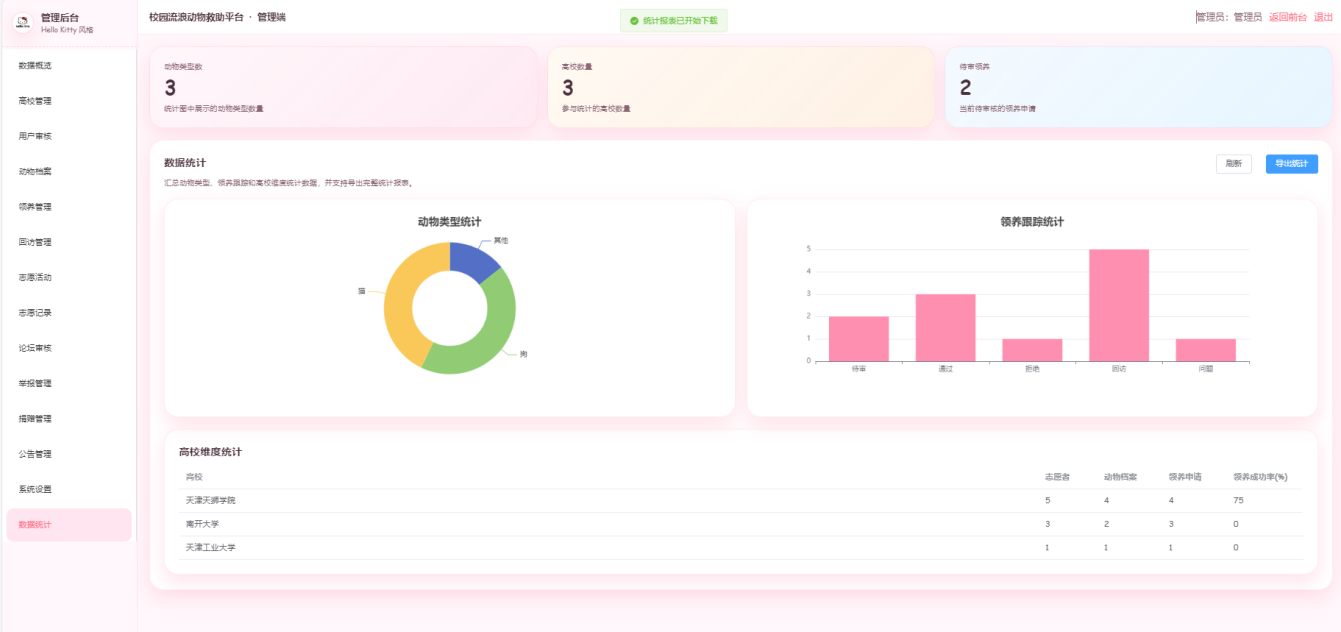Click the 领养成功率(%) column header
1341x632 pixels.
[1260, 477]
